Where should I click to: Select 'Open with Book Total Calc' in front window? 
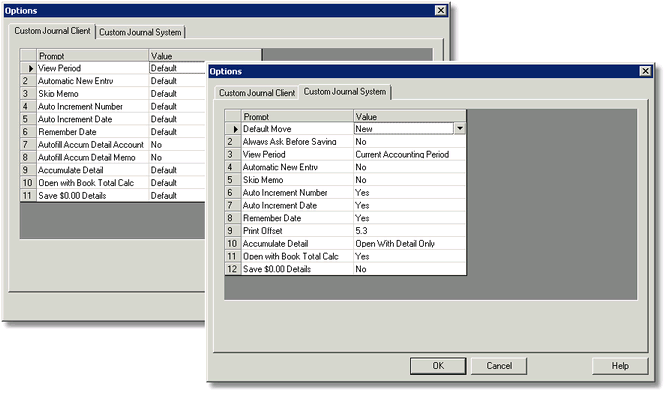(297, 256)
